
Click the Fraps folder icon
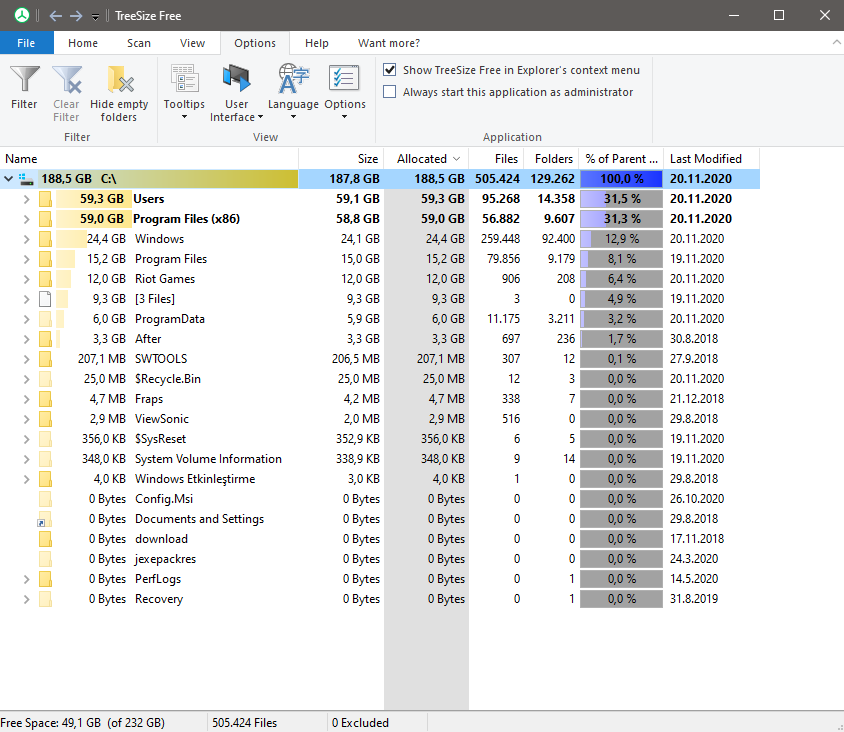45,399
